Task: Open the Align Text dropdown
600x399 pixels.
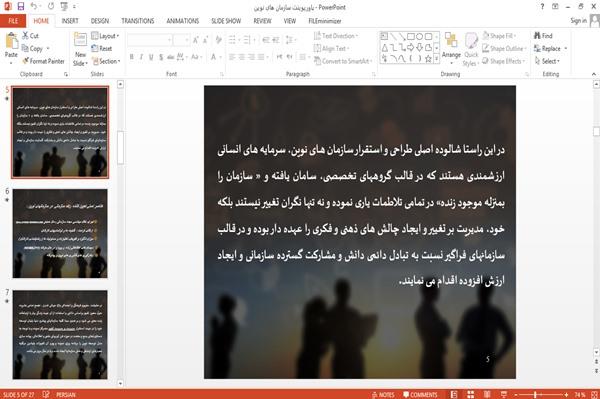Action: tap(331, 49)
